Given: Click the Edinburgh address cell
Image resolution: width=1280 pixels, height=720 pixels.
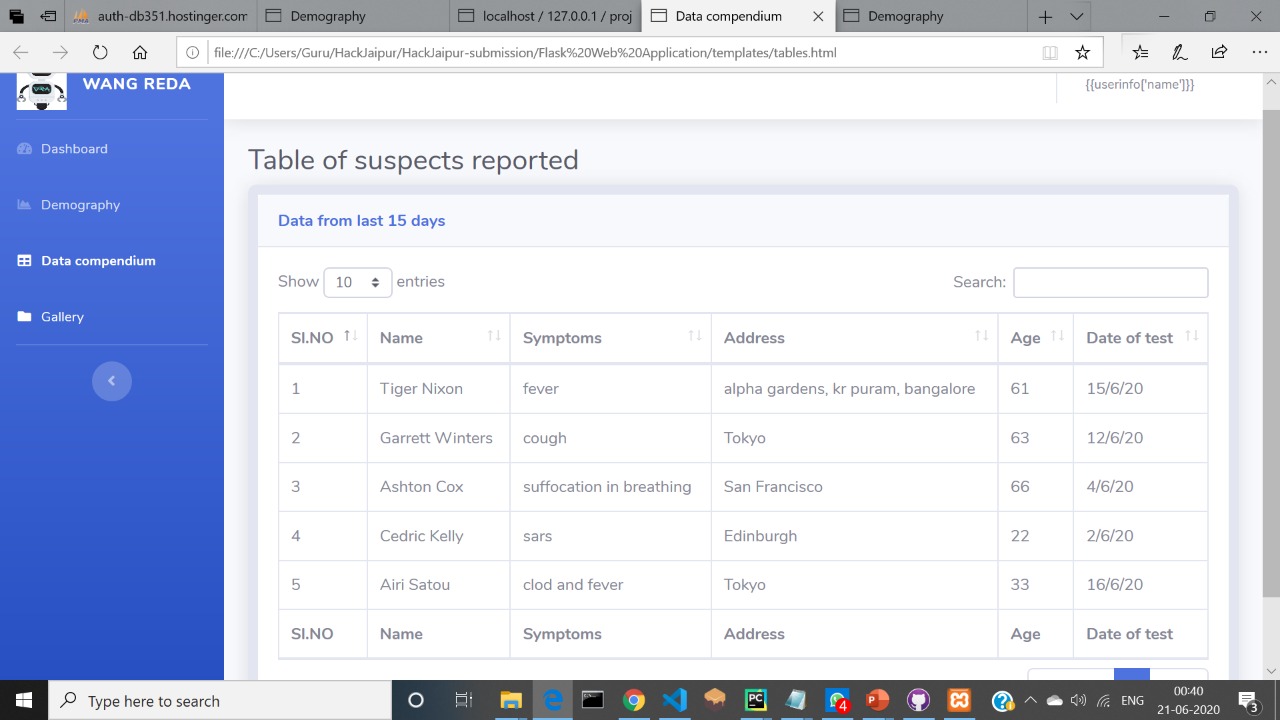Looking at the screenshot, I should tap(855, 536).
